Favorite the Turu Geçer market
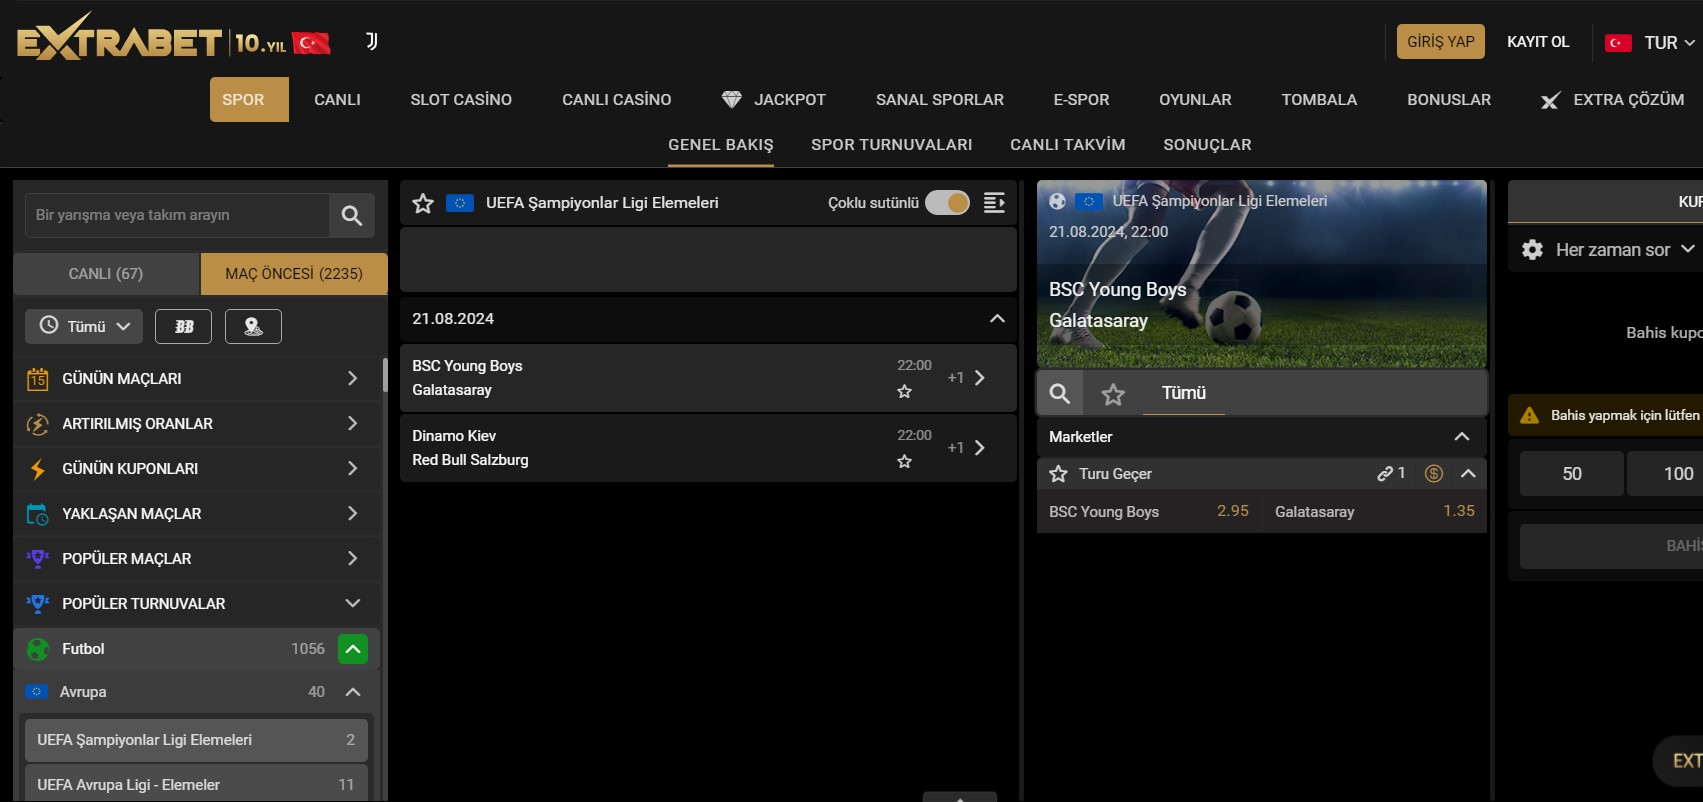The width and height of the screenshot is (1703, 802). point(1058,474)
